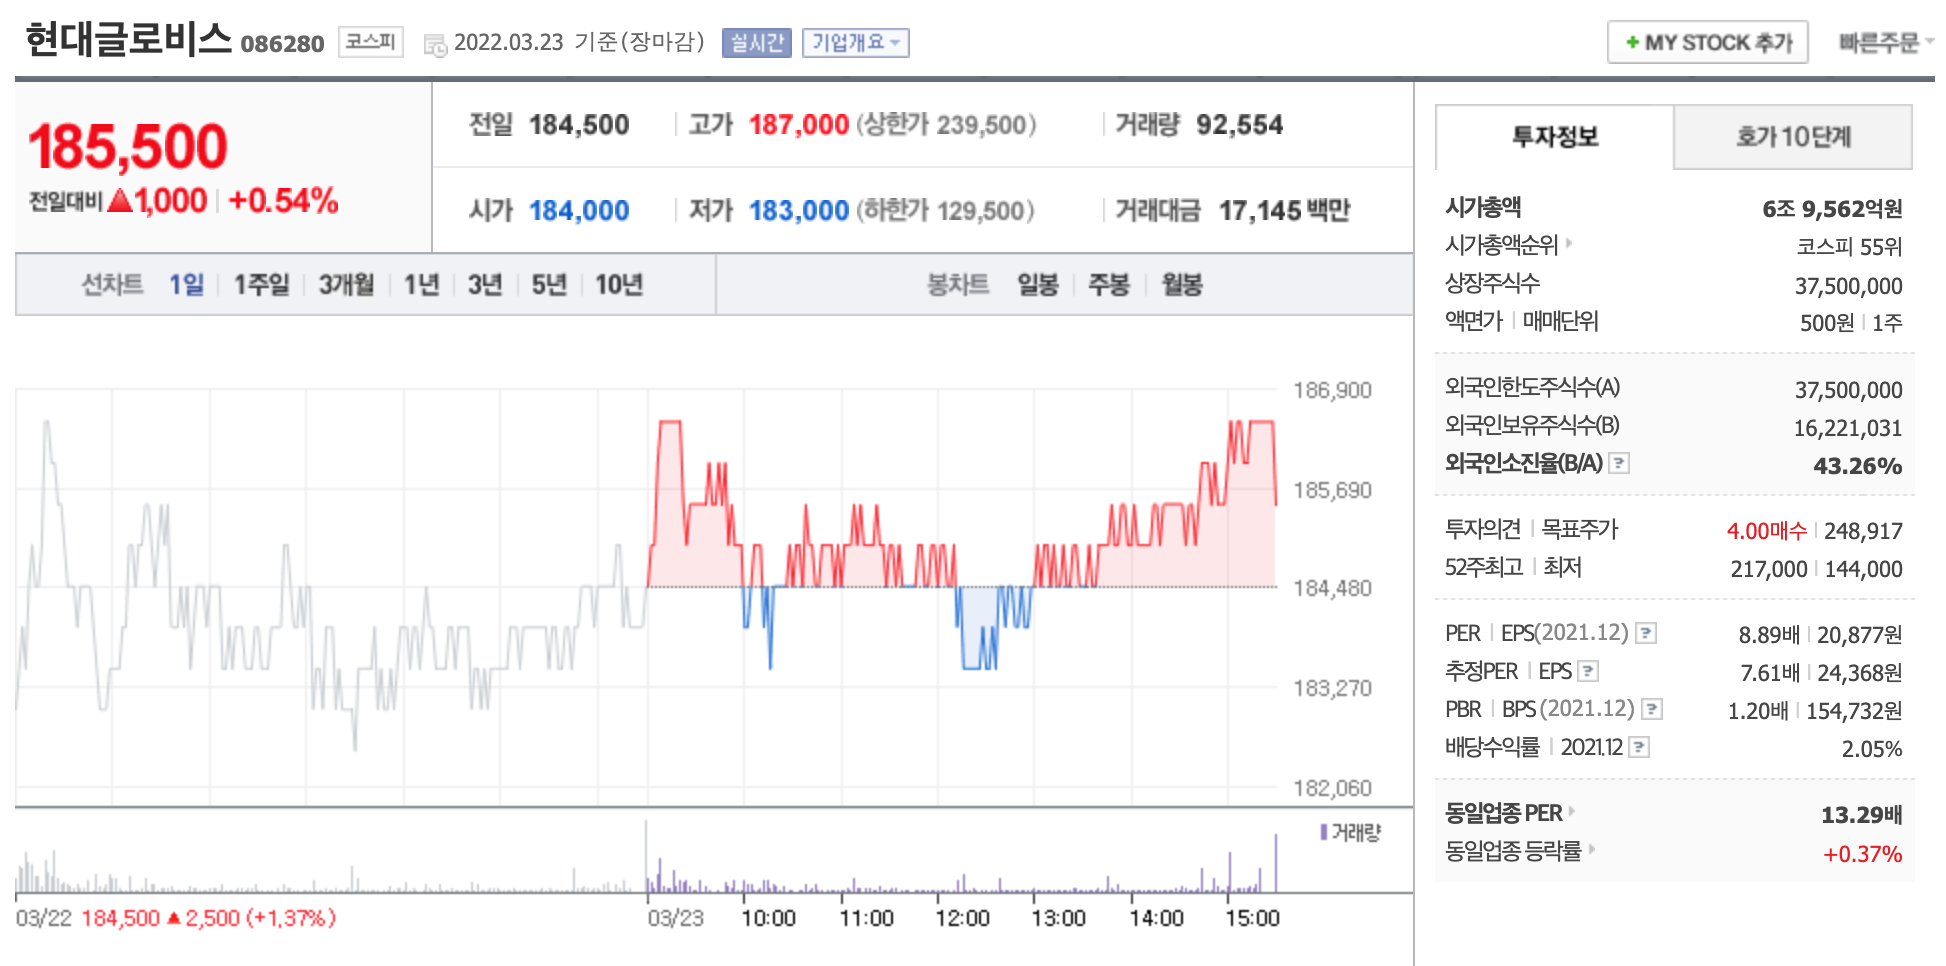Show the 10년 line chart

619,285
